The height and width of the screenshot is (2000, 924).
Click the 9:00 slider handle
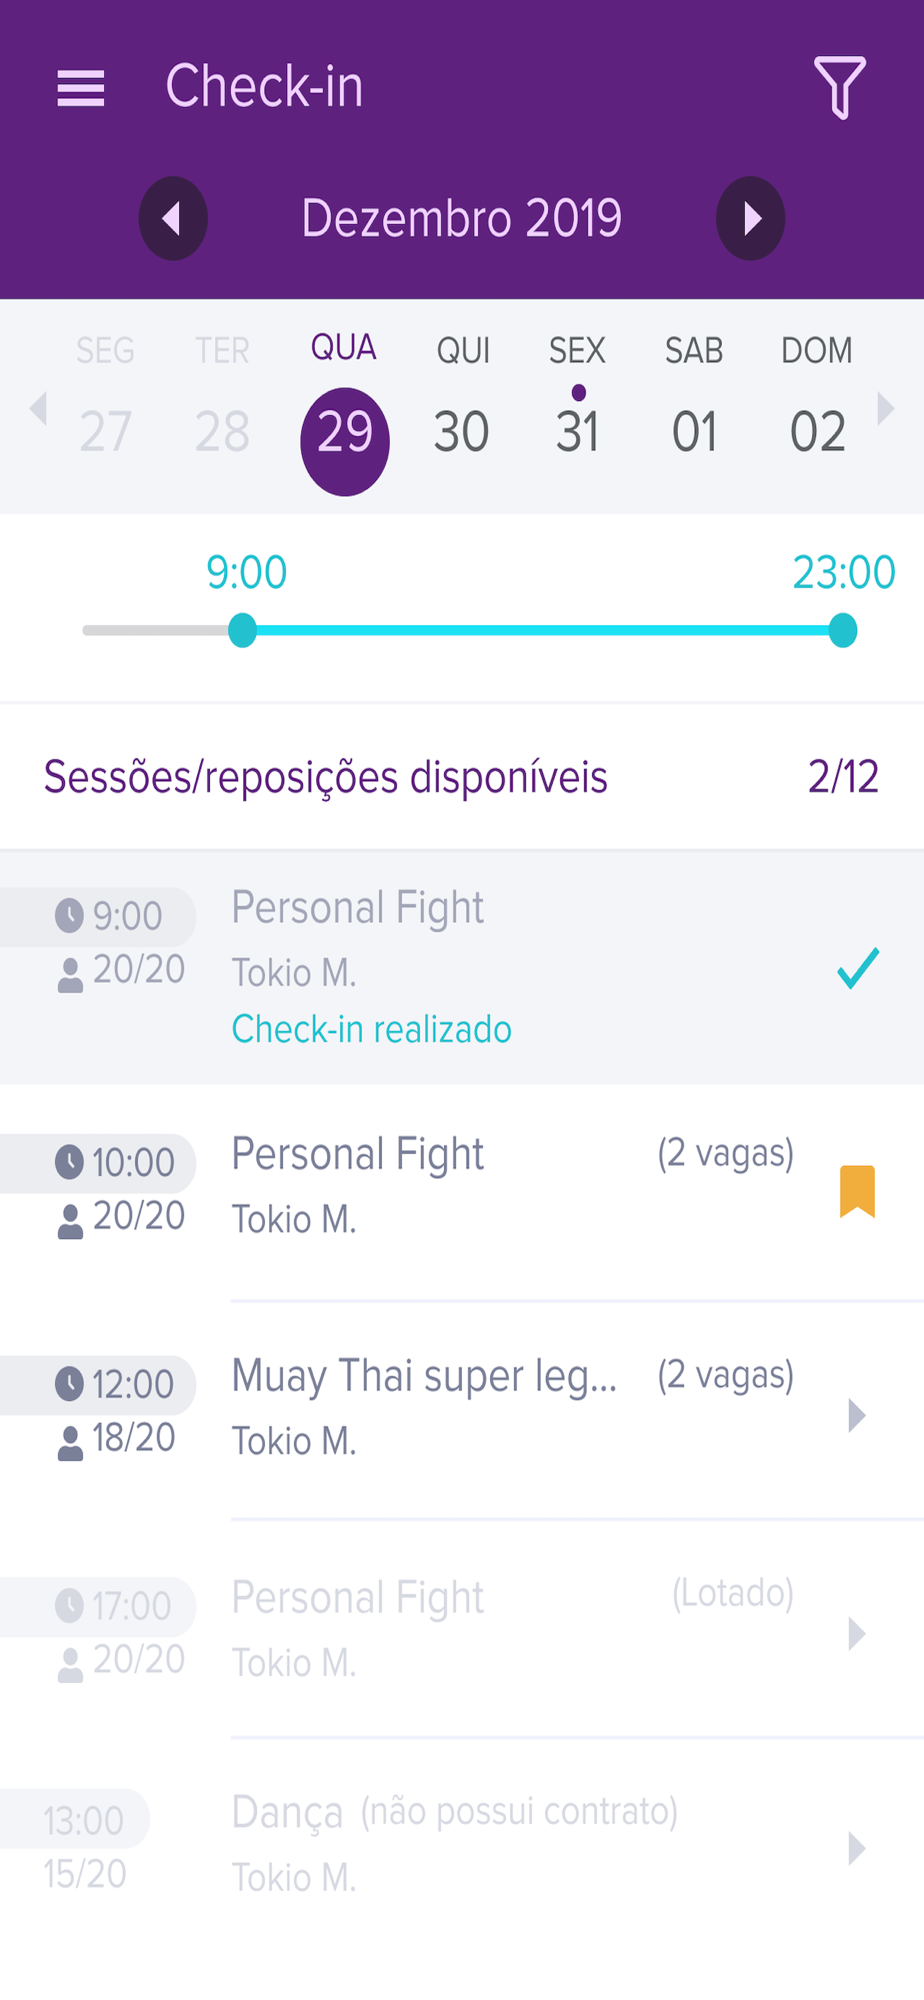[242, 630]
